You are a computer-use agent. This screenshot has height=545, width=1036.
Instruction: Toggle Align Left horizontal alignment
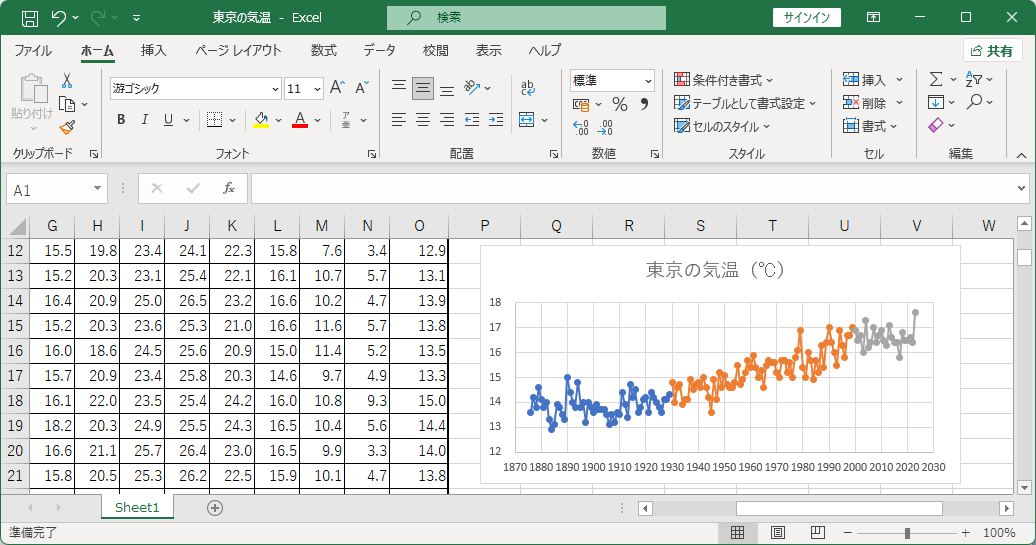click(398, 120)
